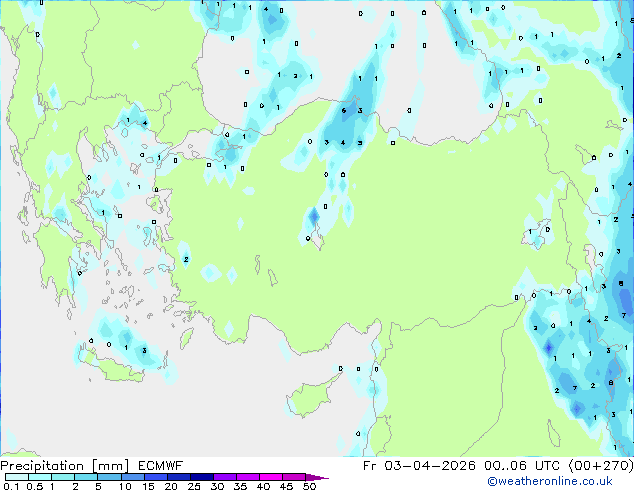Click the 0.1–0.5 mm legend color box
The width and height of the screenshot is (634, 490).
pyautogui.click(x=17, y=477)
